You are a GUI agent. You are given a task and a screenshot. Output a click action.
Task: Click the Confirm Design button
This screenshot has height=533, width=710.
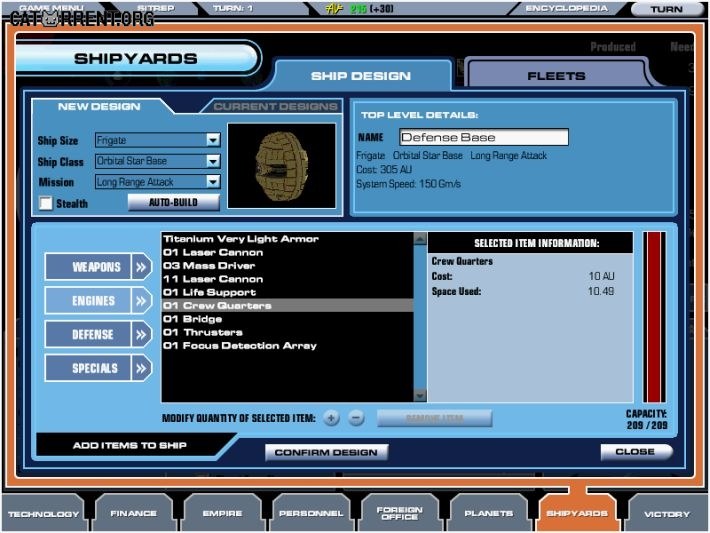tap(326, 452)
